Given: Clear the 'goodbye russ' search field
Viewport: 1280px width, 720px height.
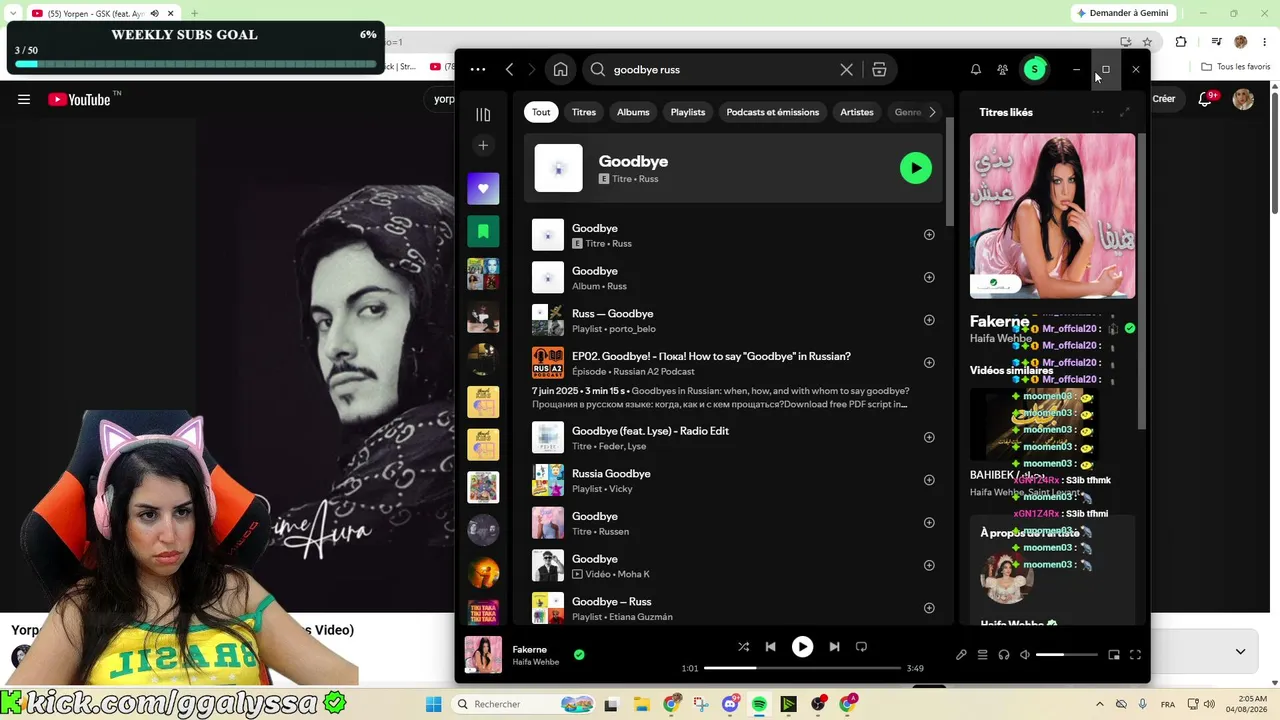Looking at the screenshot, I should 846,70.
